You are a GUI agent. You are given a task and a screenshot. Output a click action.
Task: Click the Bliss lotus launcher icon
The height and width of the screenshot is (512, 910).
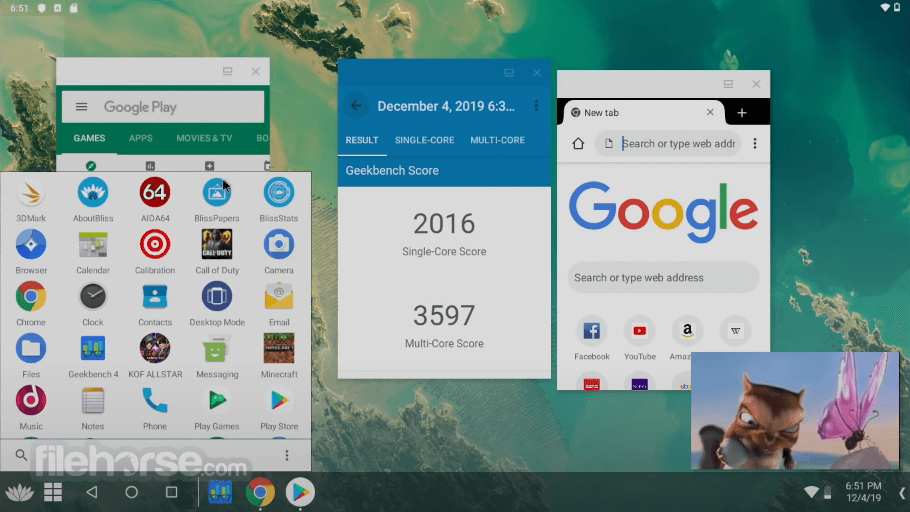coord(19,492)
